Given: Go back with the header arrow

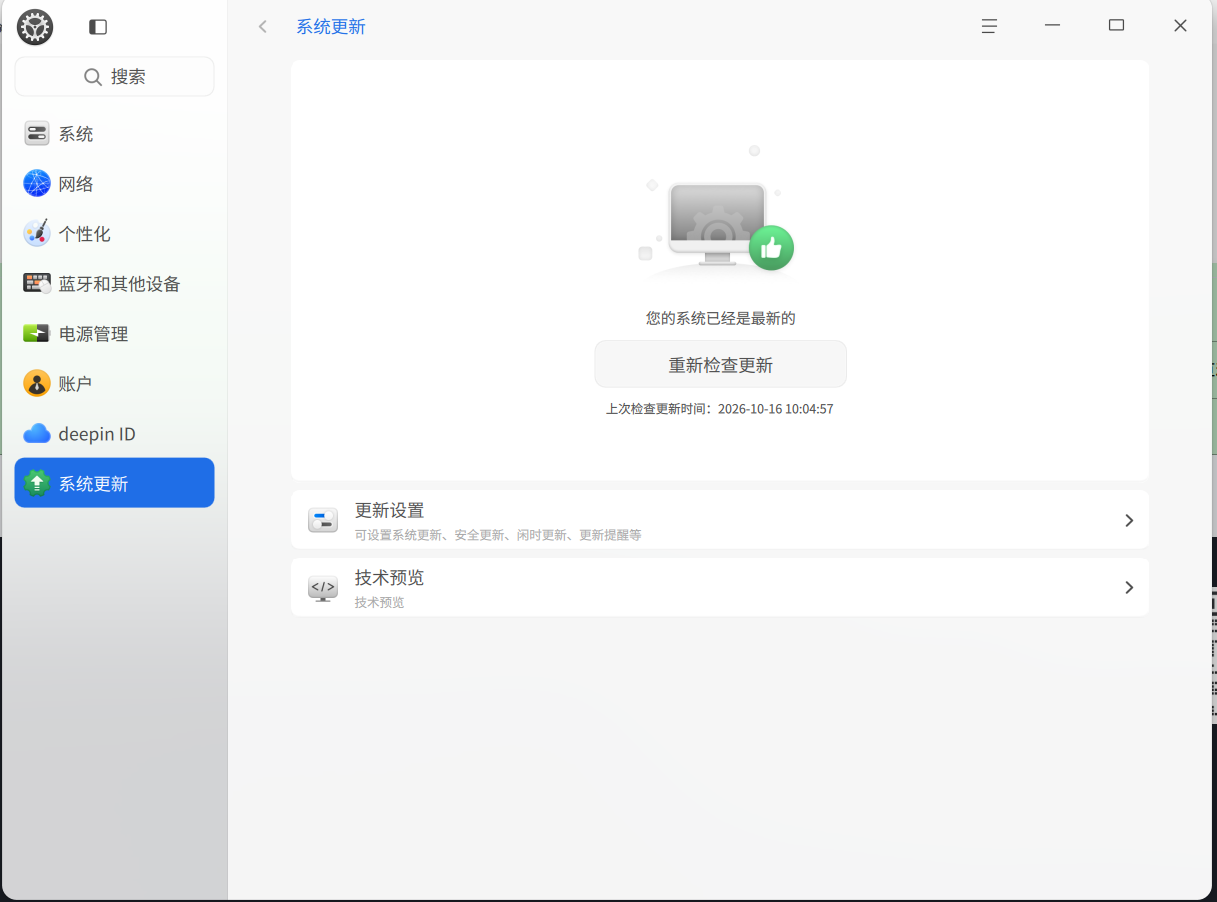Looking at the screenshot, I should 263,27.
